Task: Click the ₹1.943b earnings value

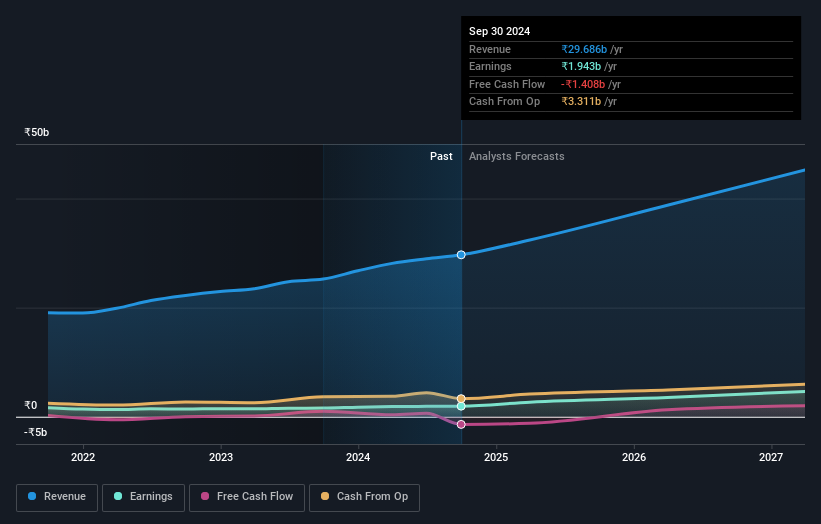Action: pos(581,66)
